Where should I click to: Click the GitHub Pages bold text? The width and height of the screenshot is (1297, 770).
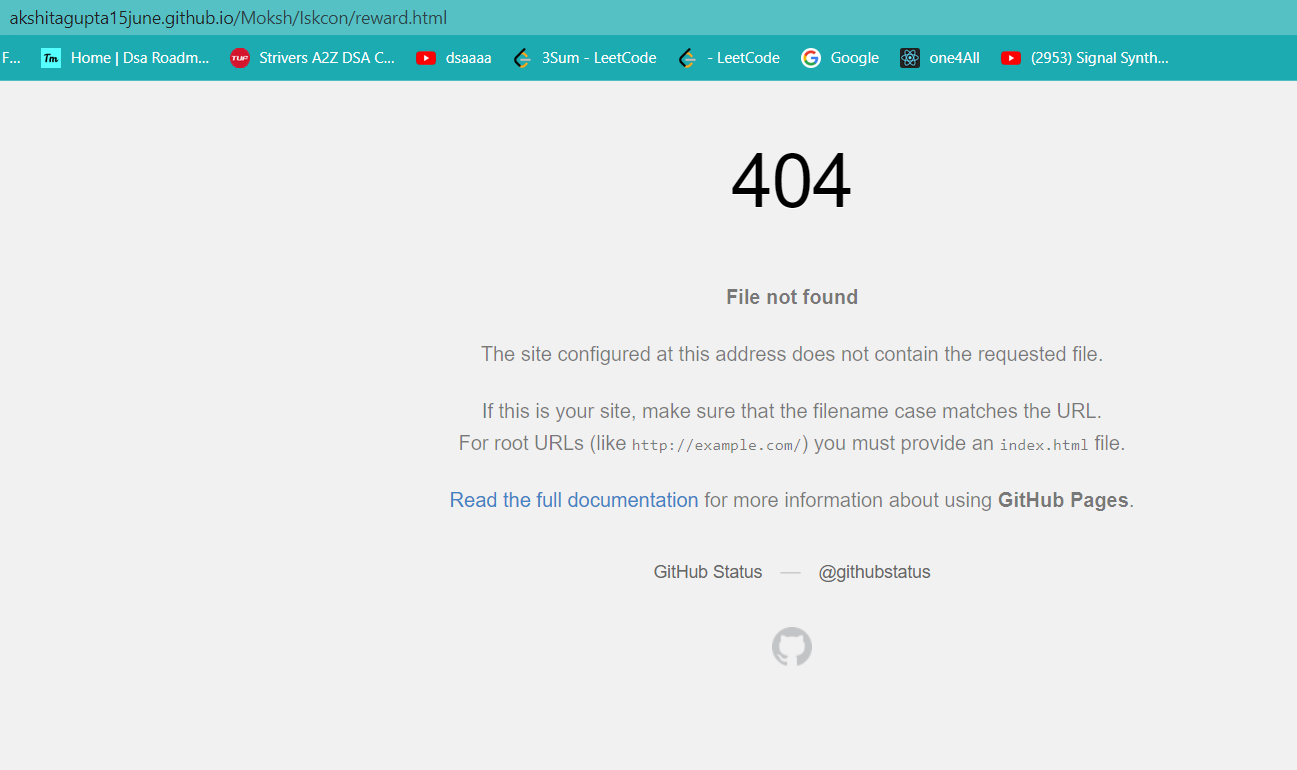[x=1063, y=499]
